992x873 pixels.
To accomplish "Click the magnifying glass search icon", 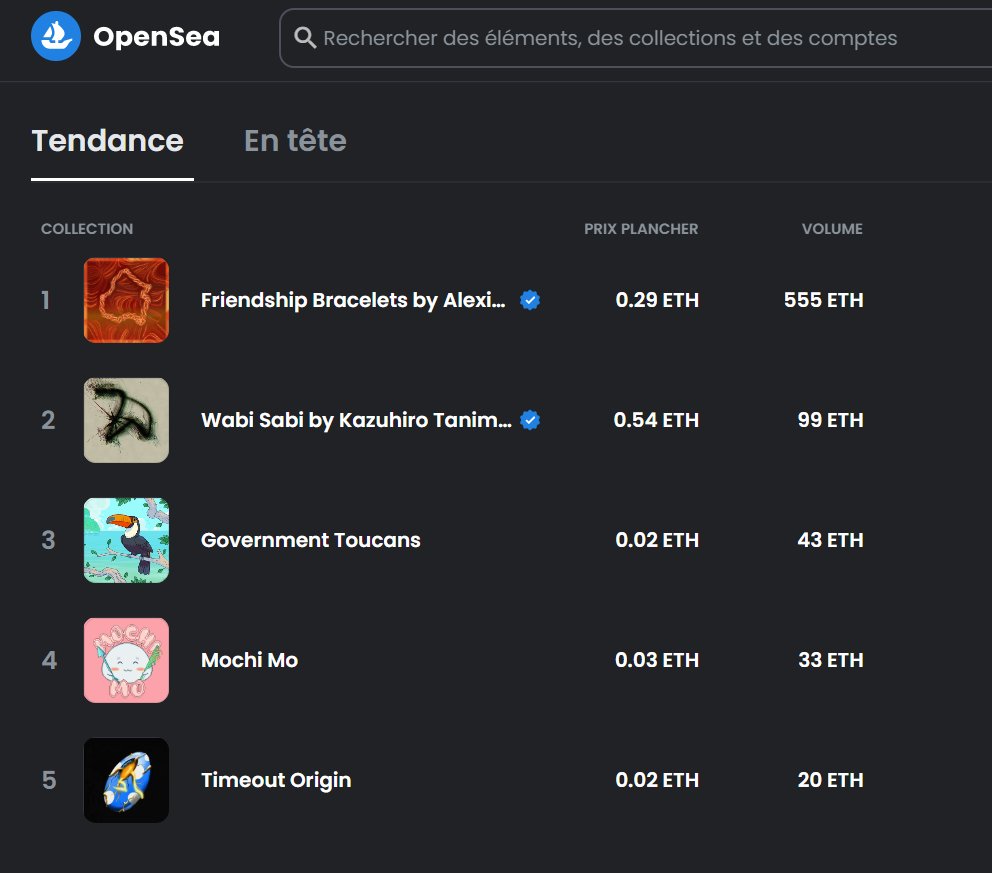I will (x=305, y=38).
